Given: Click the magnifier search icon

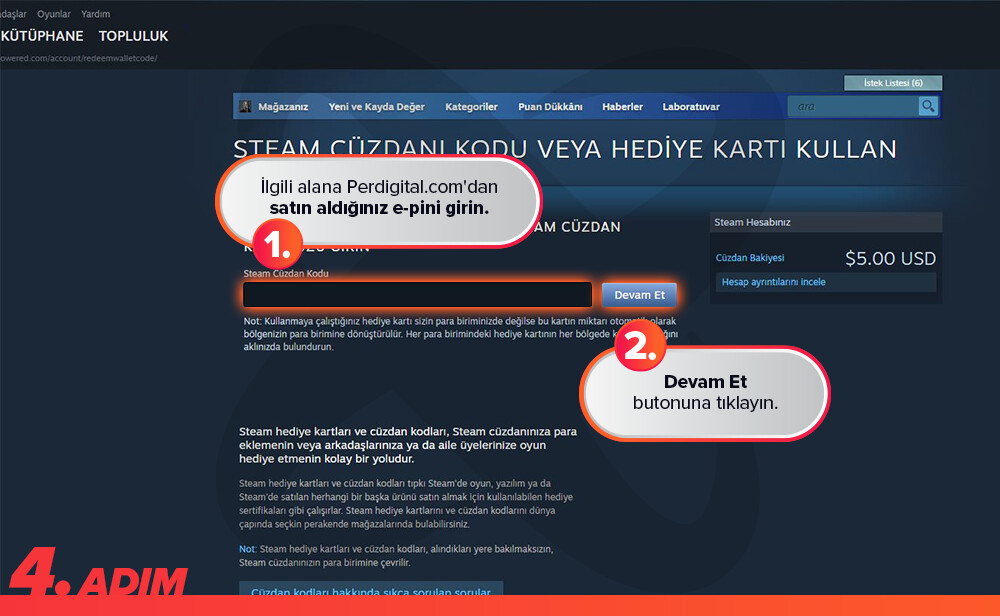Looking at the screenshot, I should pyautogui.click(x=928, y=106).
